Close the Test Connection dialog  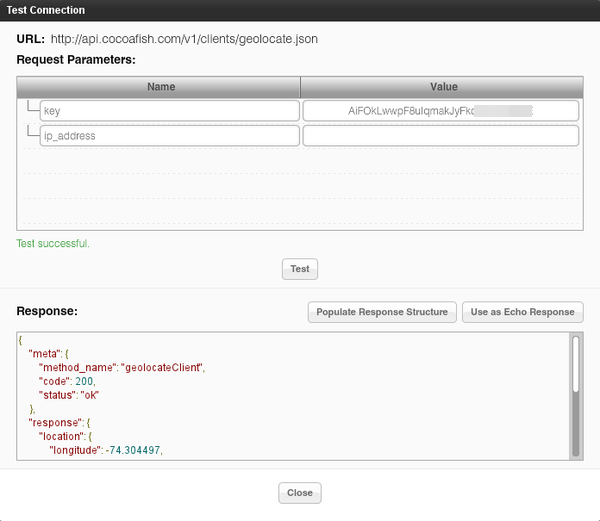(x=300, y=493)
